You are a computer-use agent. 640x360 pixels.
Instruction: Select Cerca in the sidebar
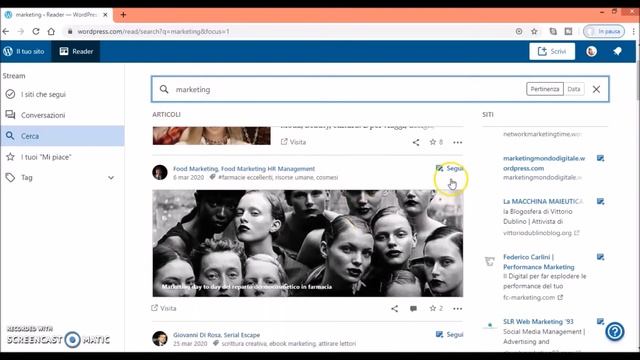pos(62,136)
